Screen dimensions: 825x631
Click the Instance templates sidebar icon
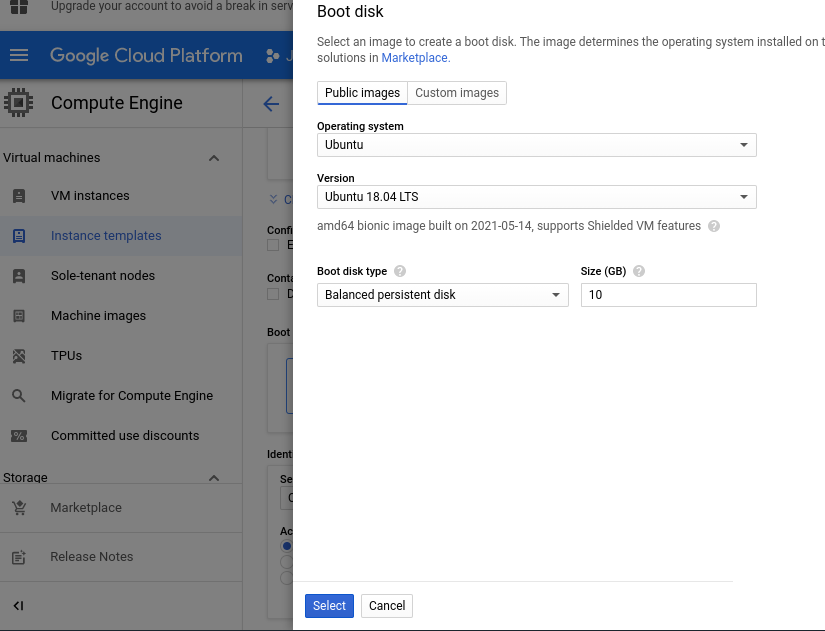(x=19, y=236)
